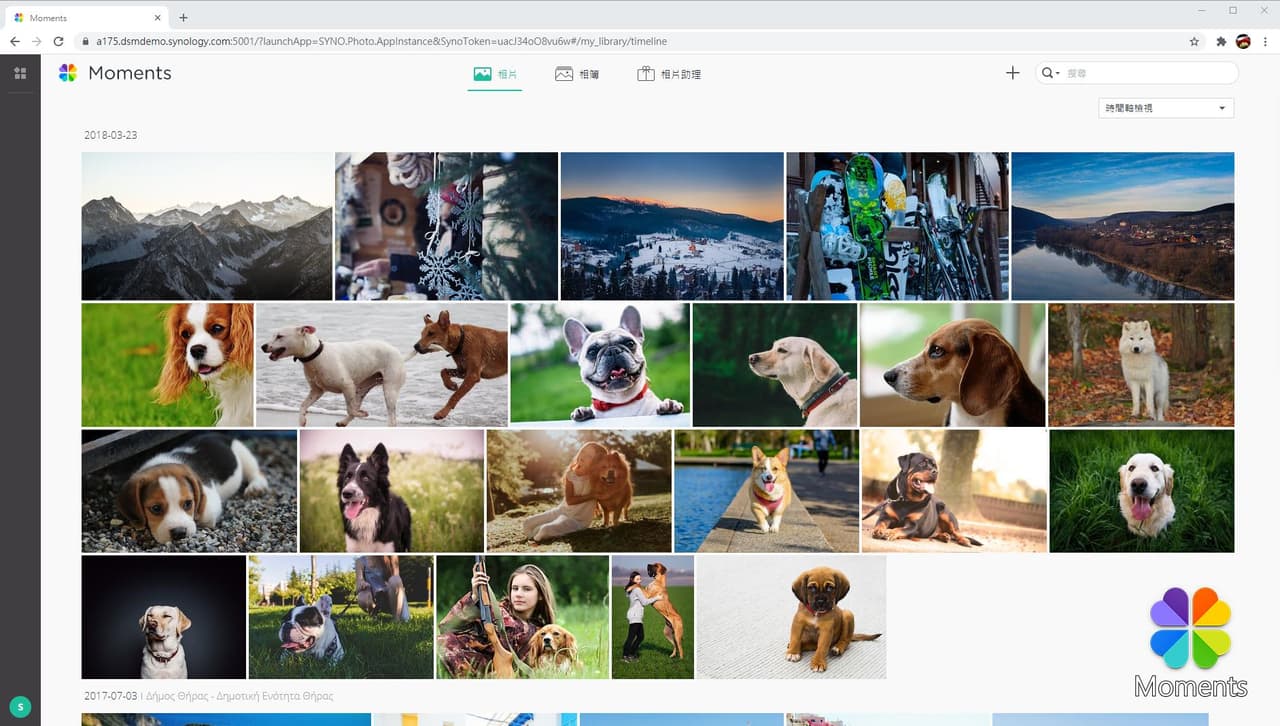Bookmark this page with the star icon
The image size is (1280, 726).
pyautogui.click(x=1194, y=41)
